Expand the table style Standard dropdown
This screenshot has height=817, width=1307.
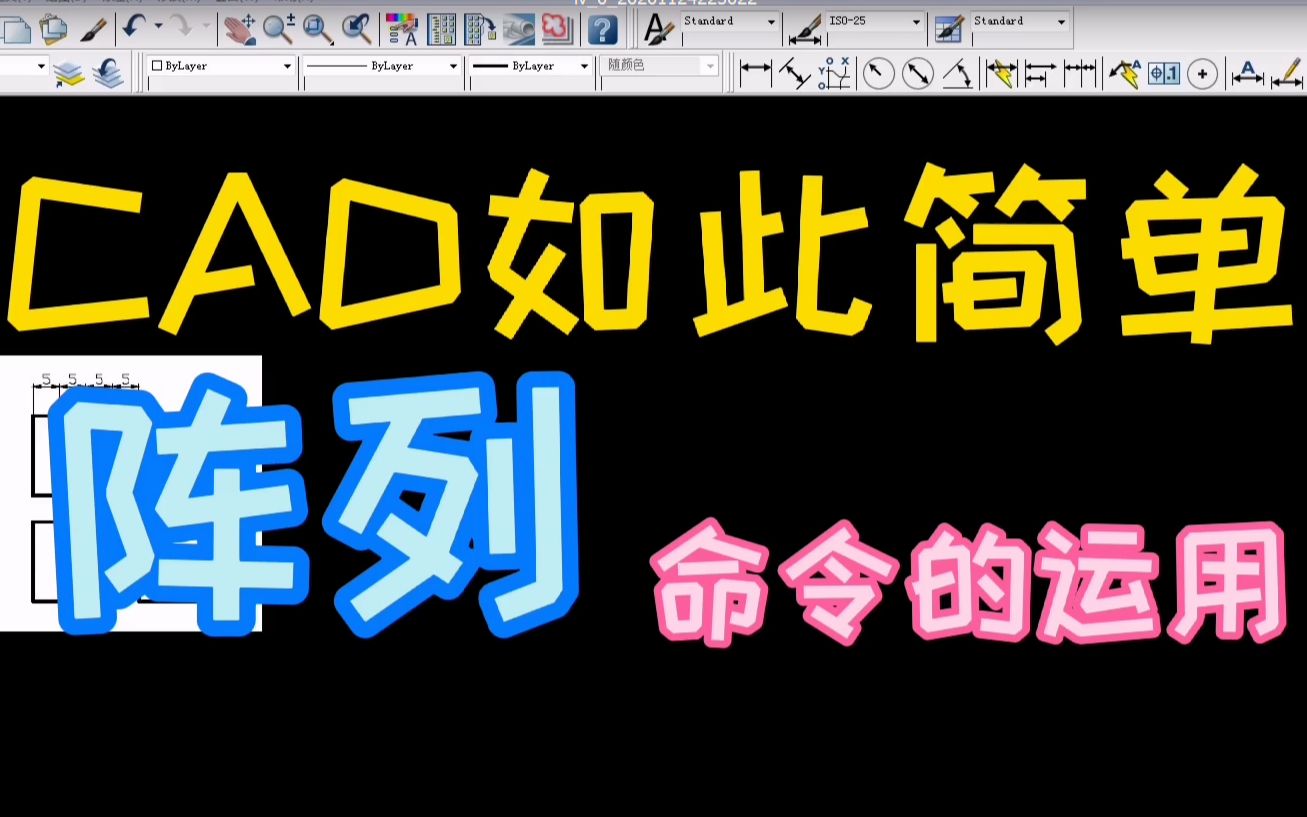(x=1061, y=21)
